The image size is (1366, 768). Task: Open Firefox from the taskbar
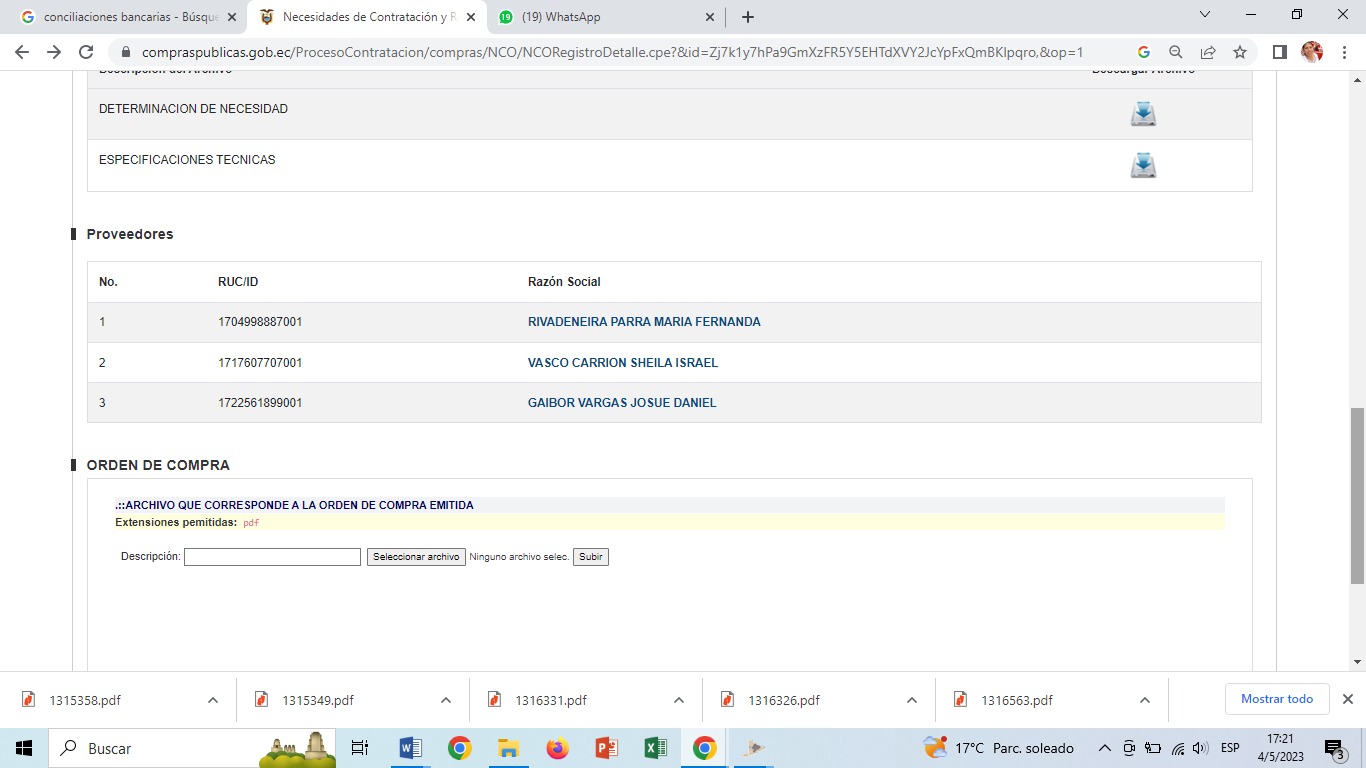point(557,748)
